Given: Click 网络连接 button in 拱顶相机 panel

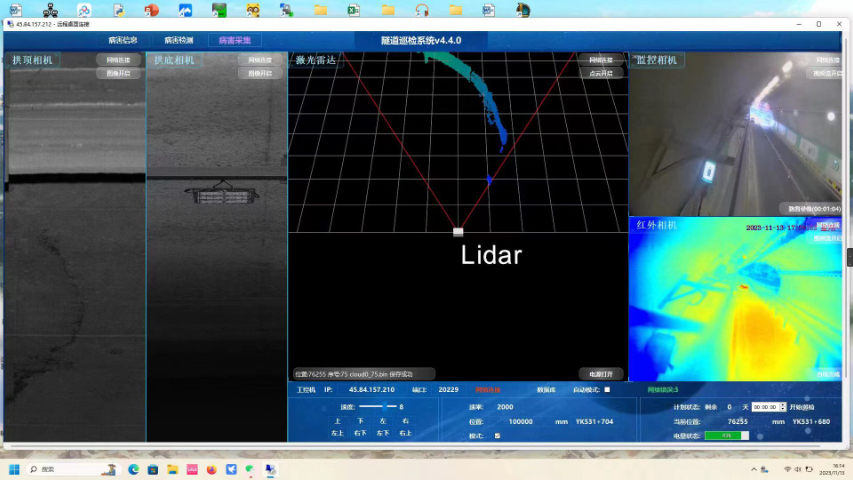Looking at the screenshot, I should [119, 60].
